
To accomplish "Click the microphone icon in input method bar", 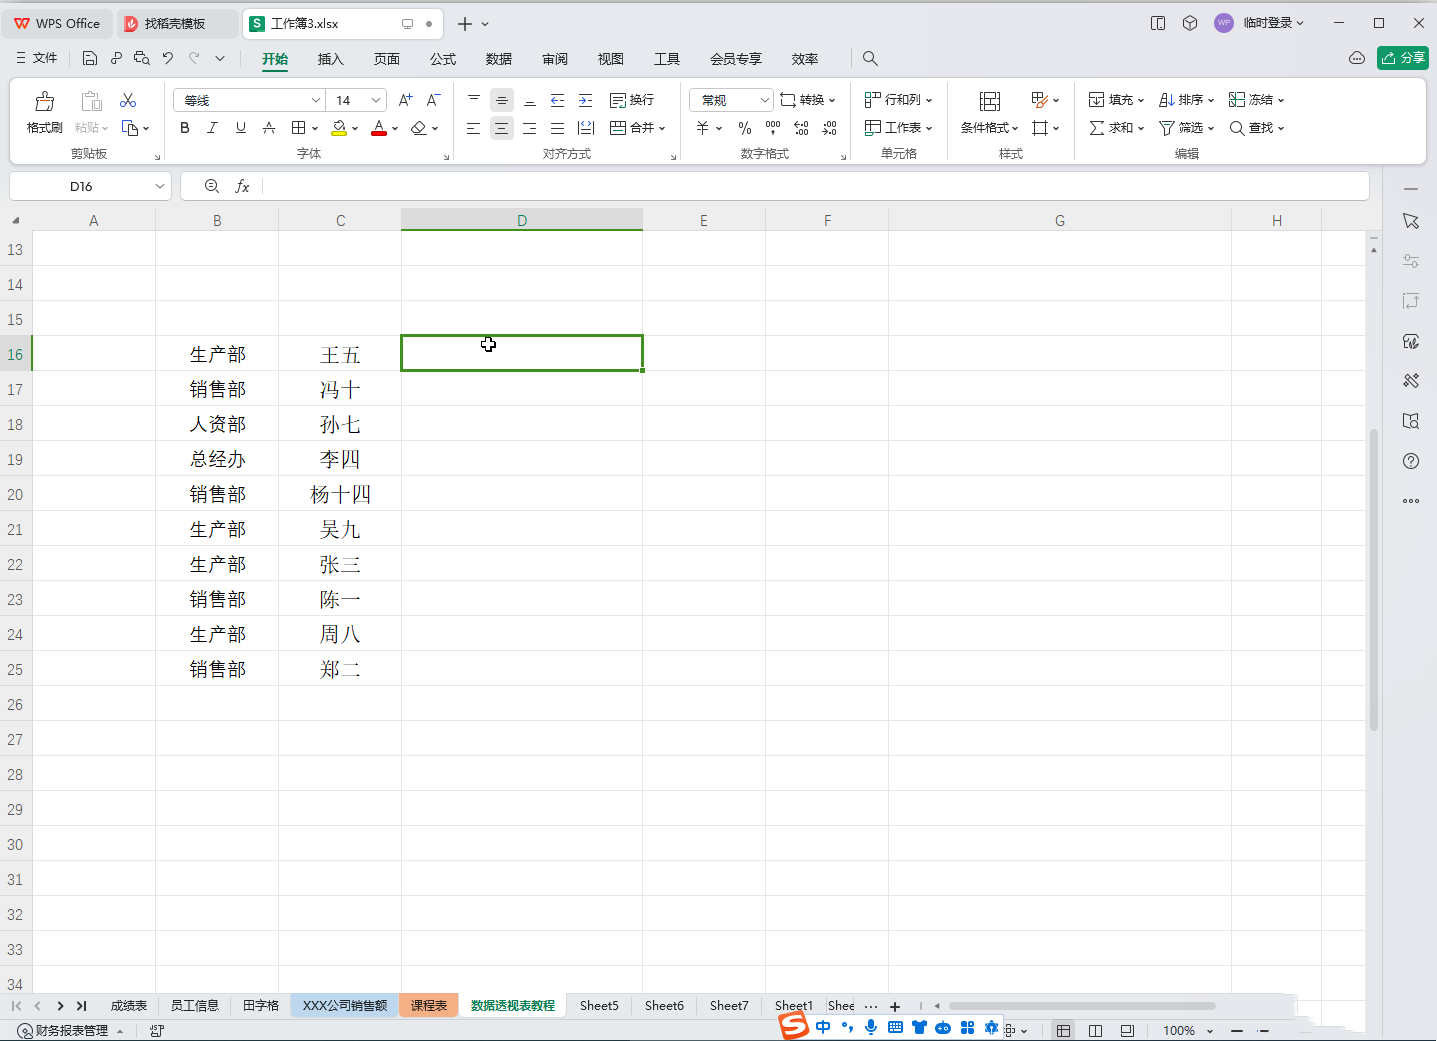I will pos(871,1027).
